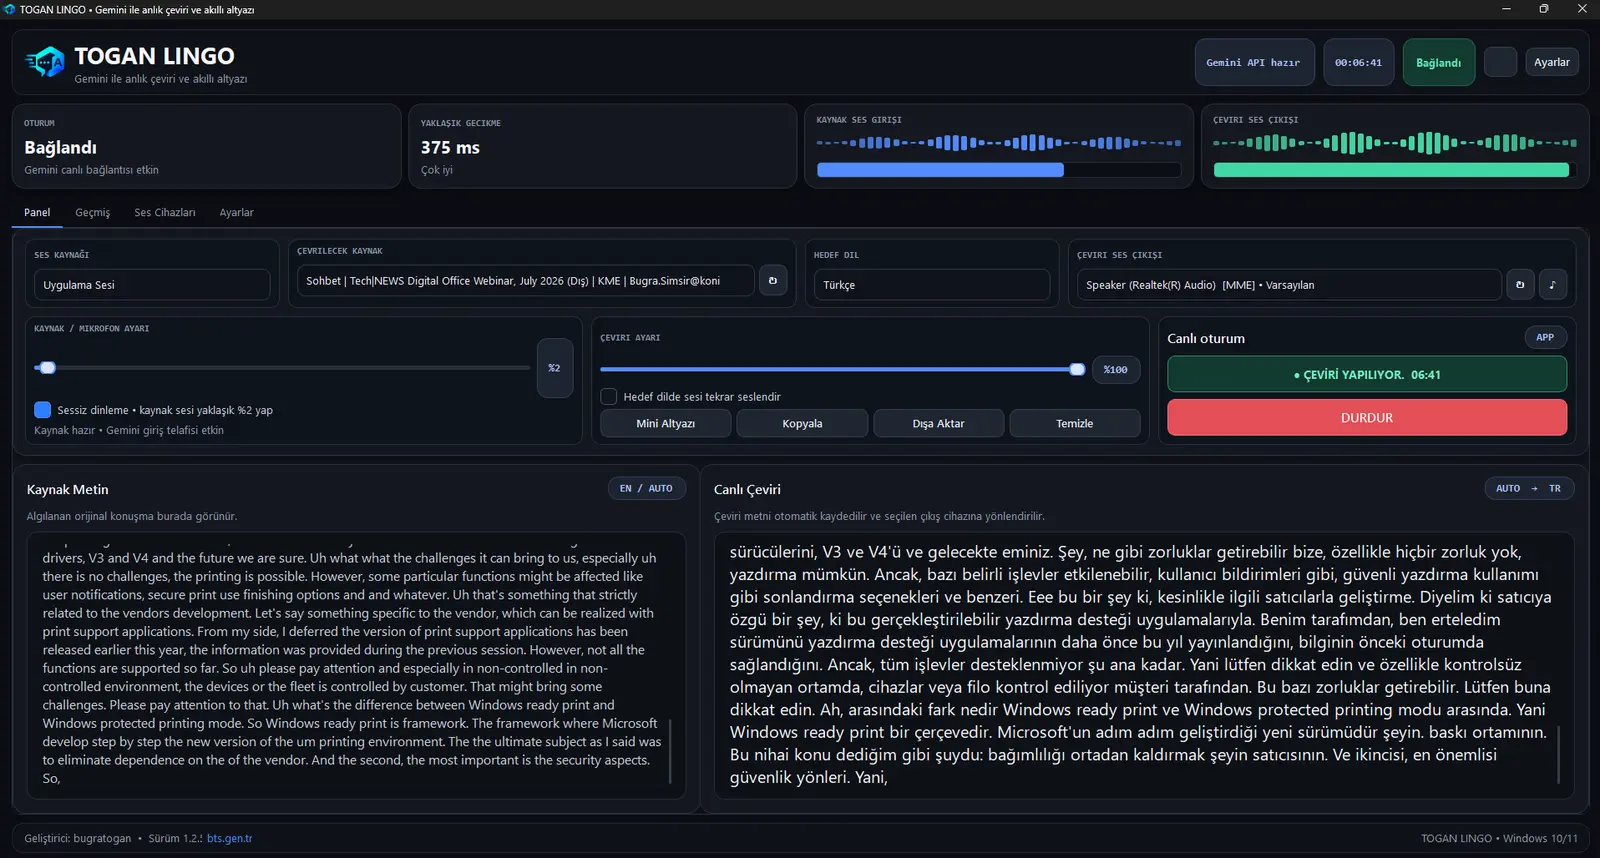This screenshot has height=858, width=1600.
Task: Minimize the TOGAN LINGO window
Action: coord(1506,9)
